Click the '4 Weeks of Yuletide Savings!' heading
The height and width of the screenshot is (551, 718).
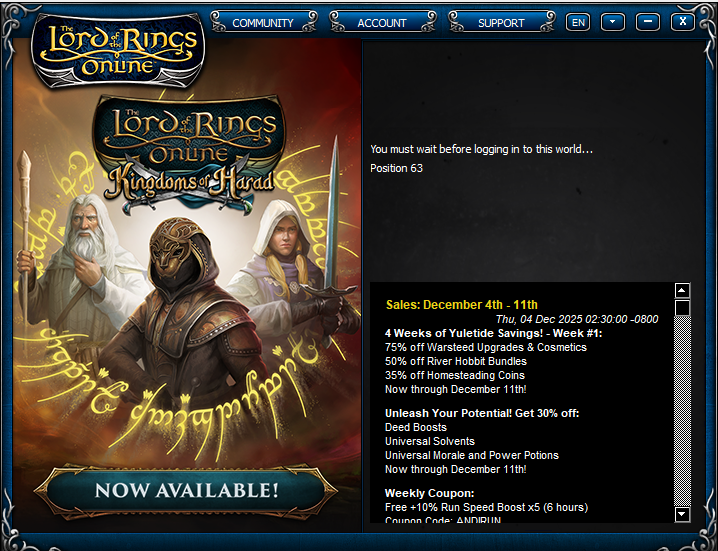pos(494,333)
